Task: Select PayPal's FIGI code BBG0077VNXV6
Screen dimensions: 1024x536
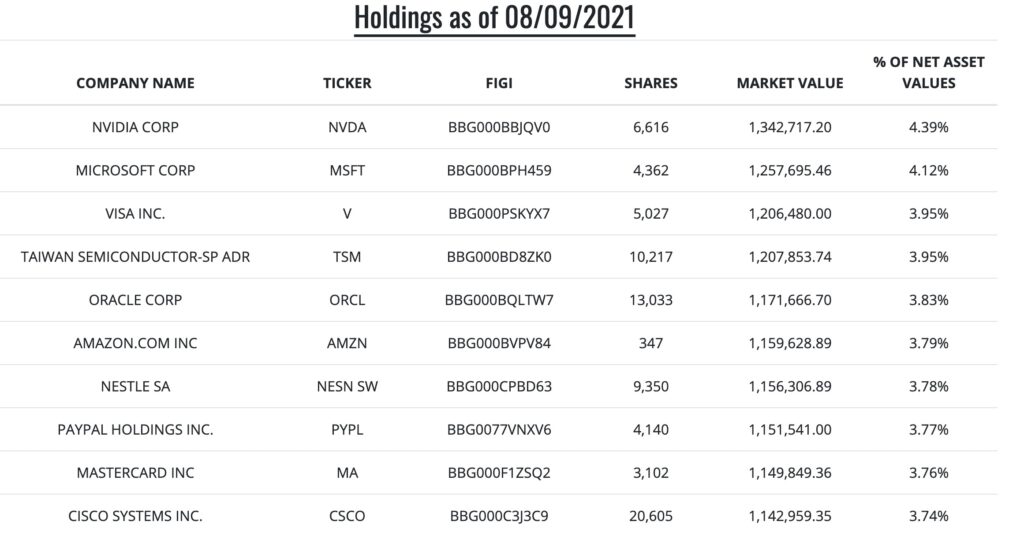Action: [499, 430]
